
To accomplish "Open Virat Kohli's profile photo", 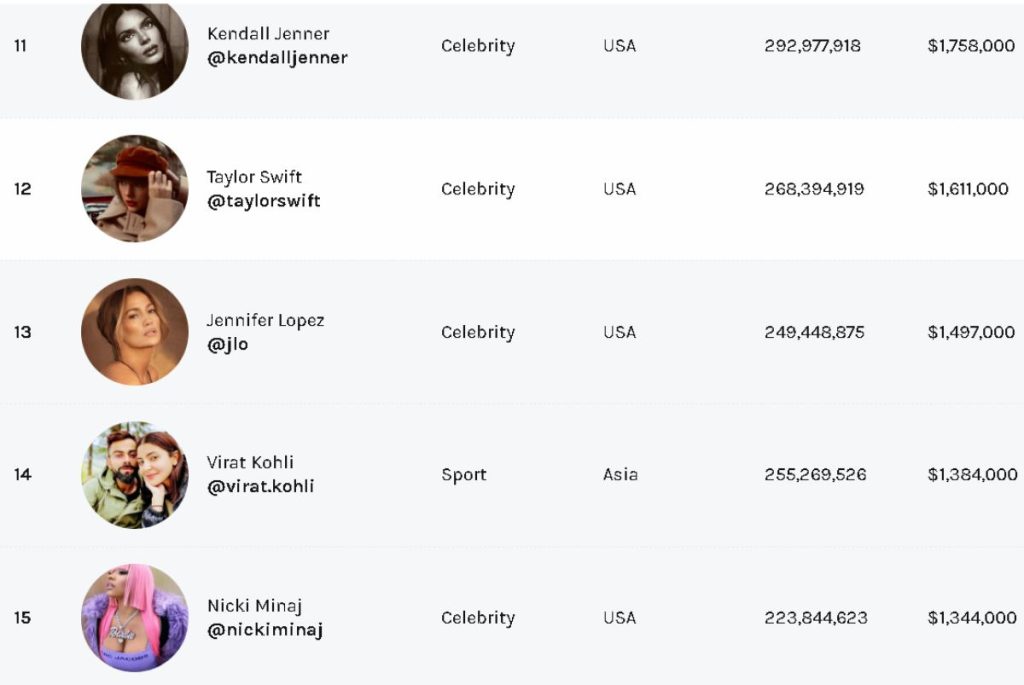I will point(135,475).
